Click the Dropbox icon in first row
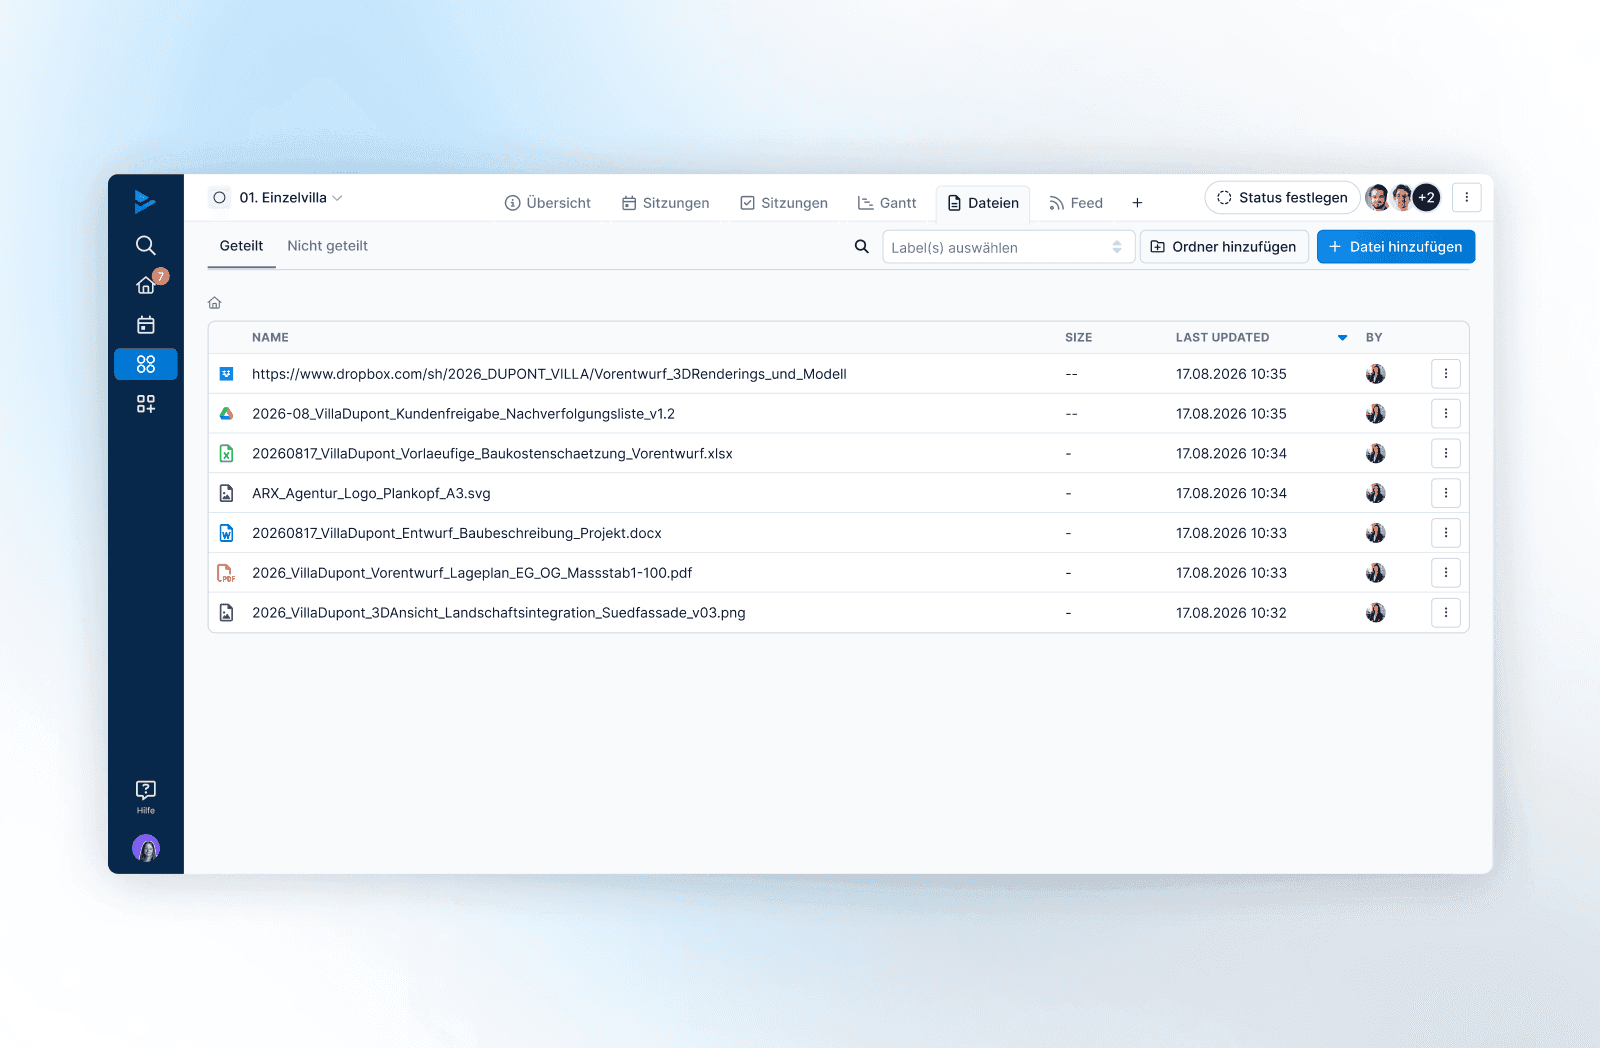 click(227, 374)
